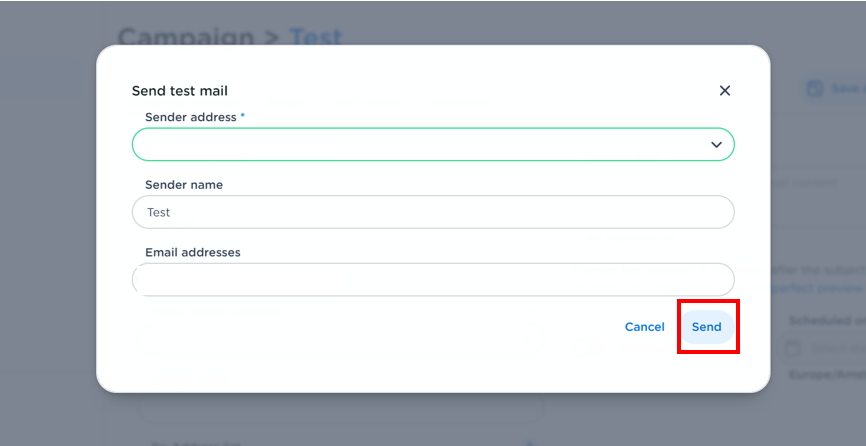Open the perfect preview link in background
Image resolution: width=866 pixels, height=446 pixels.
tap(816, 288)
